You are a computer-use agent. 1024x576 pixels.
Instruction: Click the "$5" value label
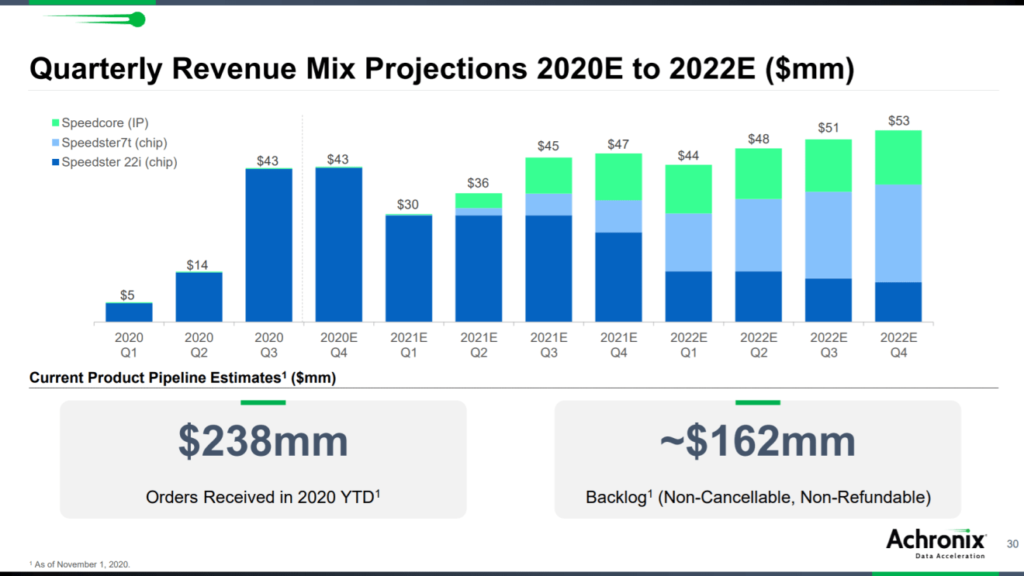(127, 295)
